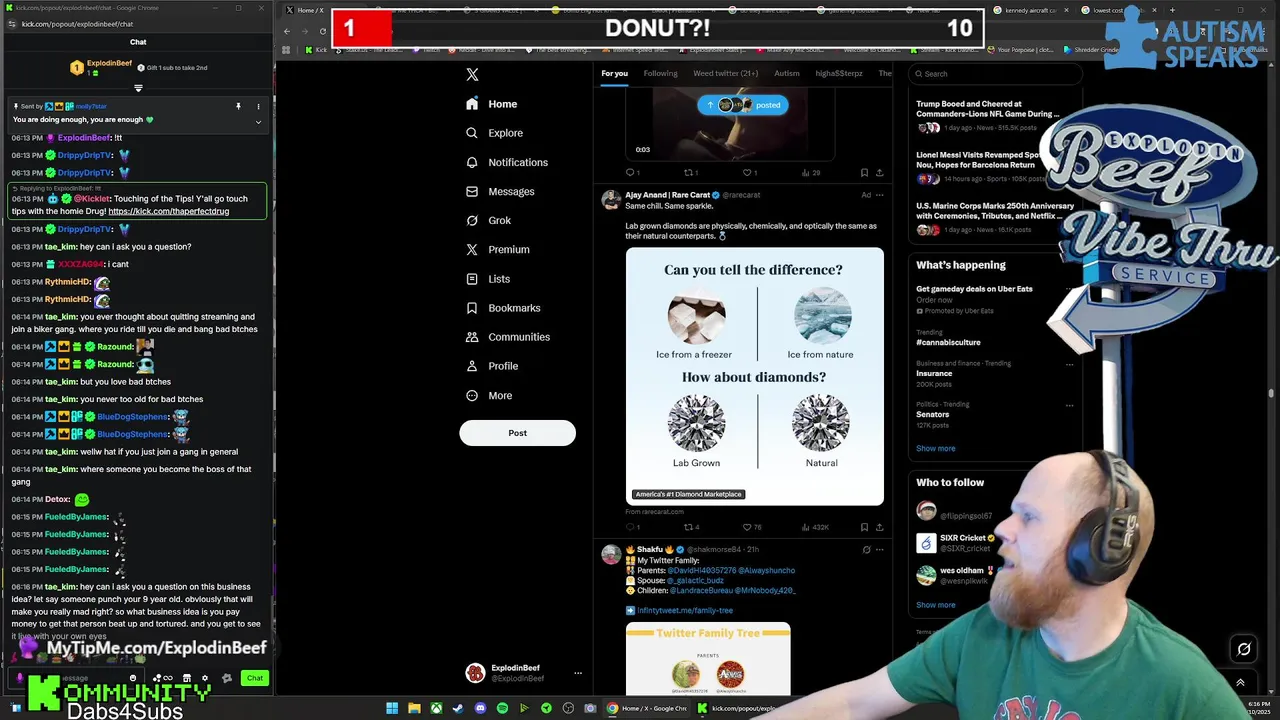This screenshot has height=720, width=1280.
Task: Click the Bookmarks ribbon icon
Action: [472, 308]
